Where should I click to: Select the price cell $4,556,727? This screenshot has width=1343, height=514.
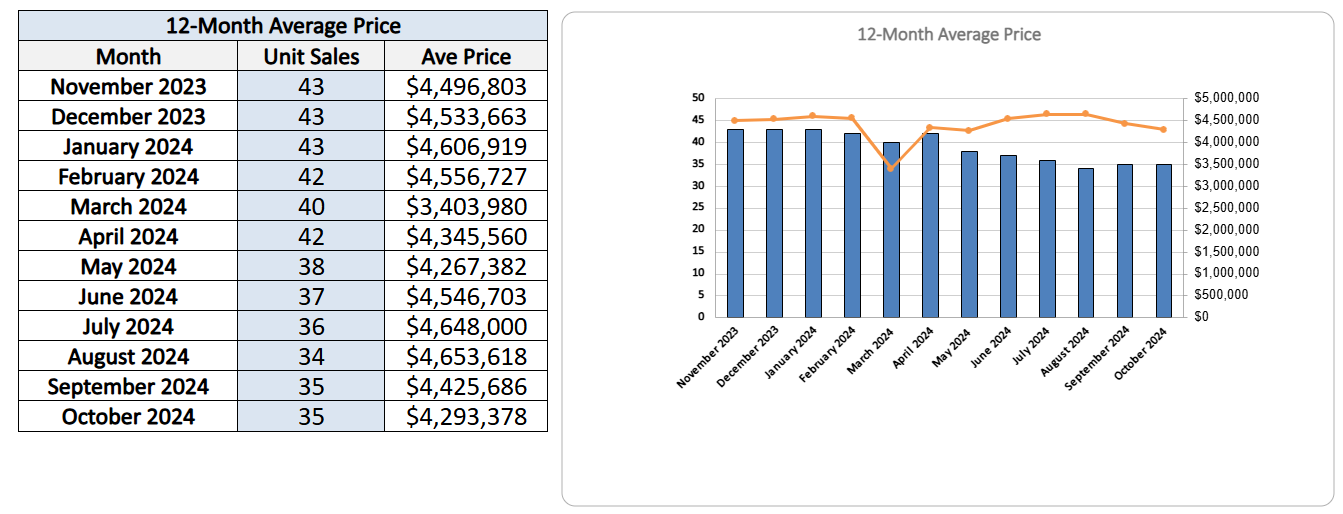click(466, 176)
